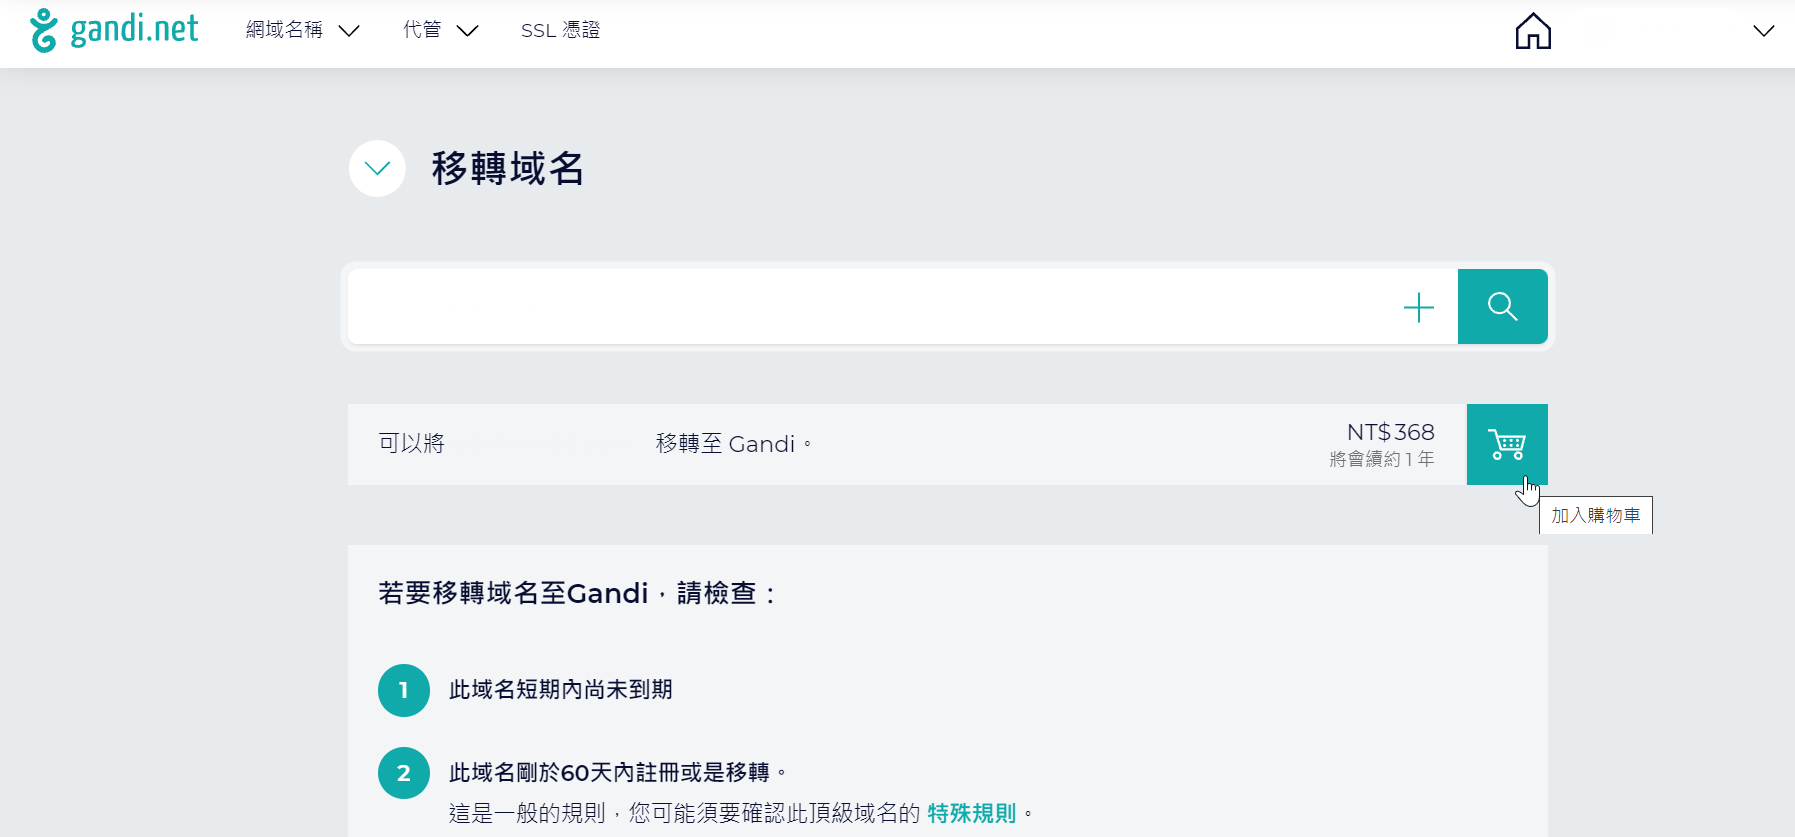The image size is (1795, 837).
Task: Expand the 代管 dropdown menu
Action: click(x=440, y=30)
